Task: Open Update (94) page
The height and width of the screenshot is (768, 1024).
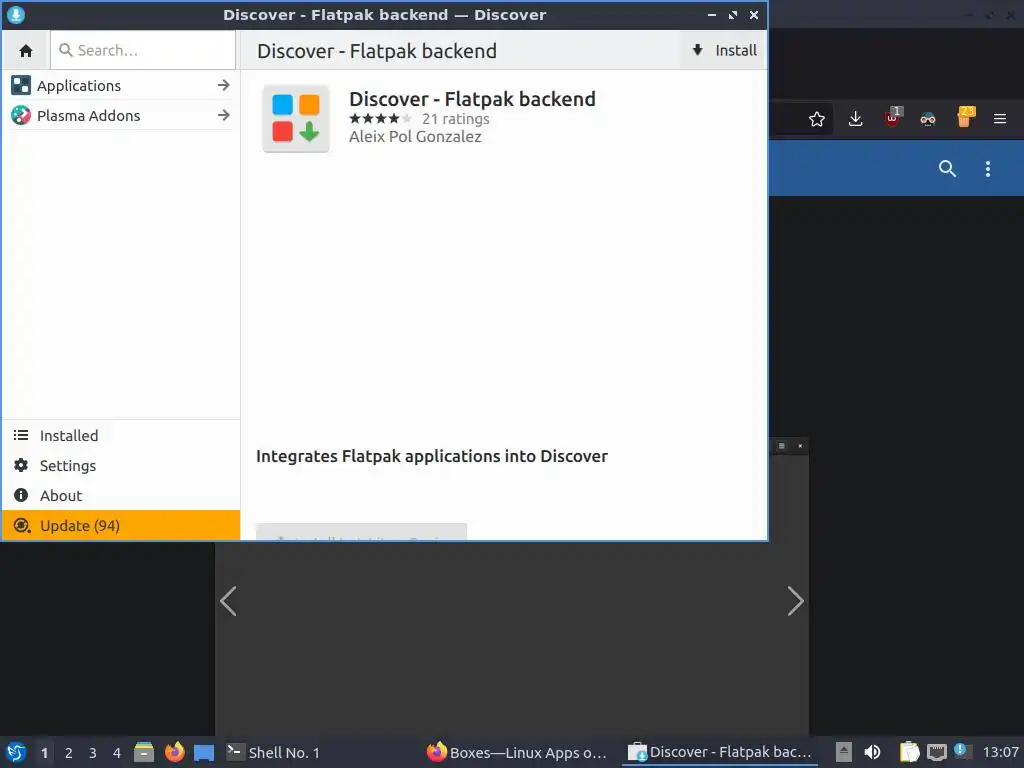Action: pyautogui.click(x=121, y=526)
